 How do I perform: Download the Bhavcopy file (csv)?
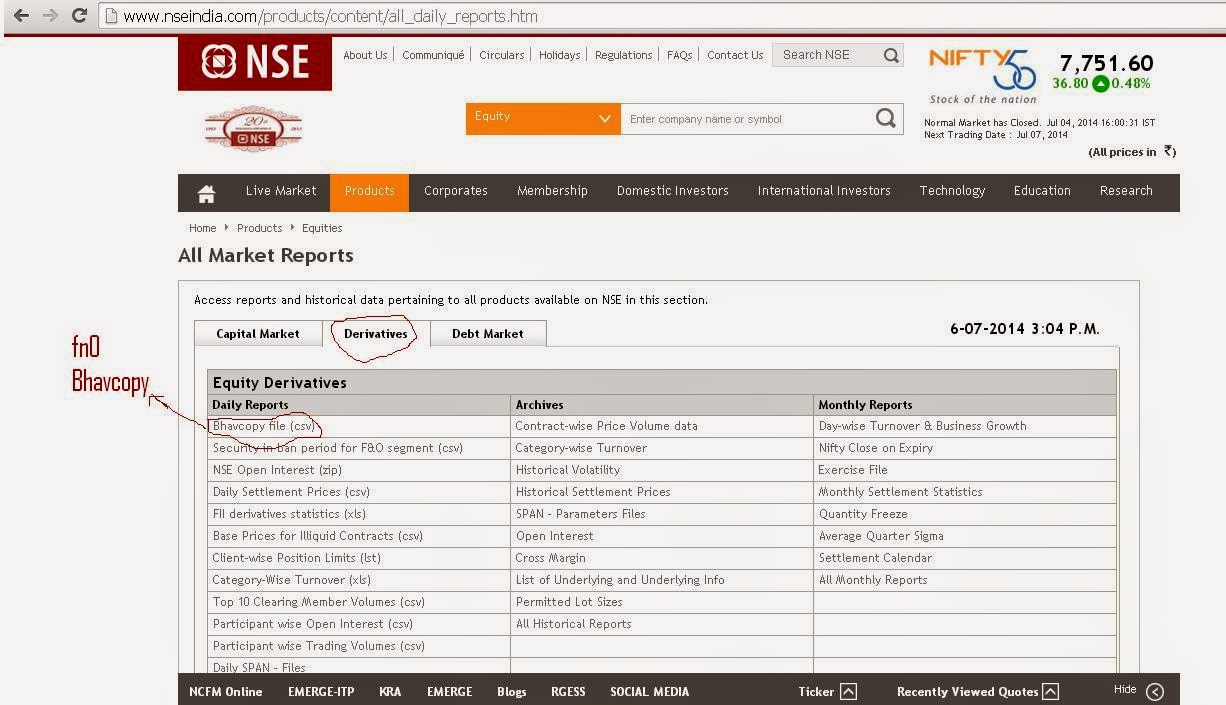pyautogui.click(x=264, y=426)
